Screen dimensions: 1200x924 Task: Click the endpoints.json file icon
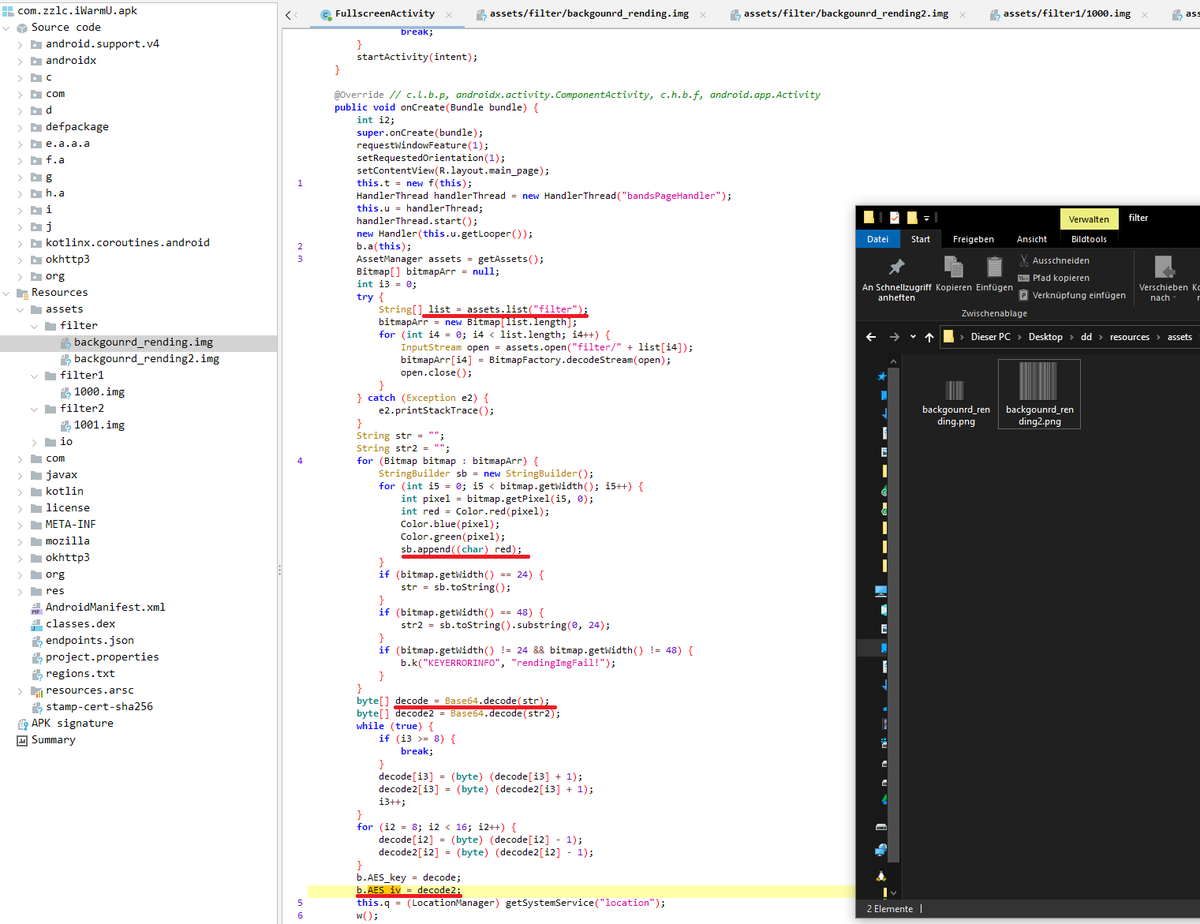tap(36, 640)
